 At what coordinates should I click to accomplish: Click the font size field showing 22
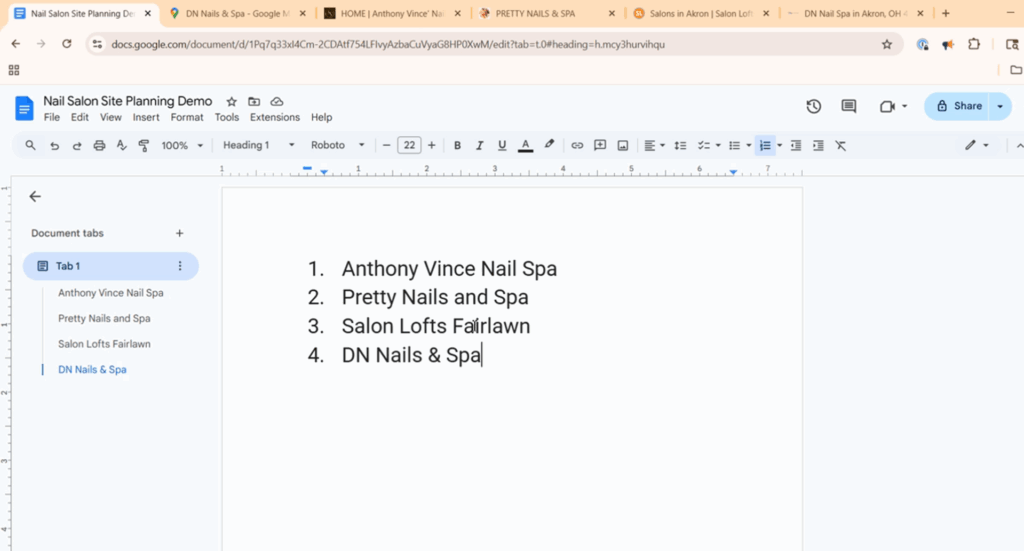(x=409, y=146)
